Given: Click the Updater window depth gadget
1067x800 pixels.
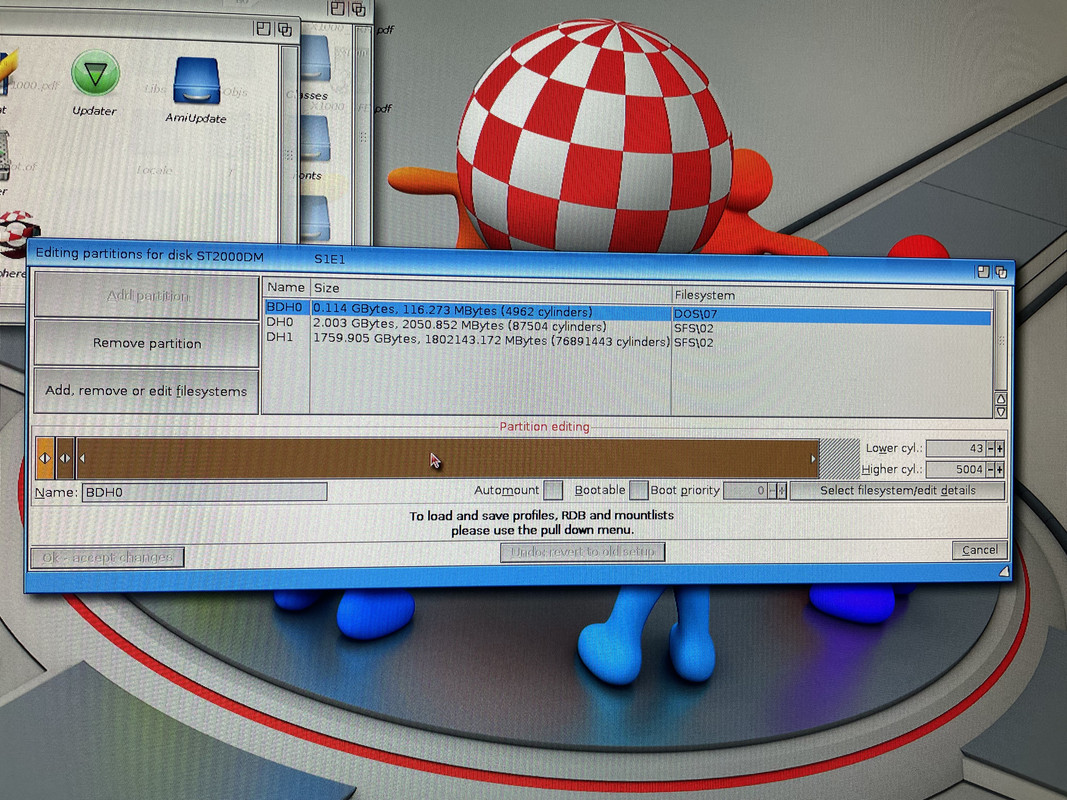Looking at the screenshot, I should (x=285, y=29).
